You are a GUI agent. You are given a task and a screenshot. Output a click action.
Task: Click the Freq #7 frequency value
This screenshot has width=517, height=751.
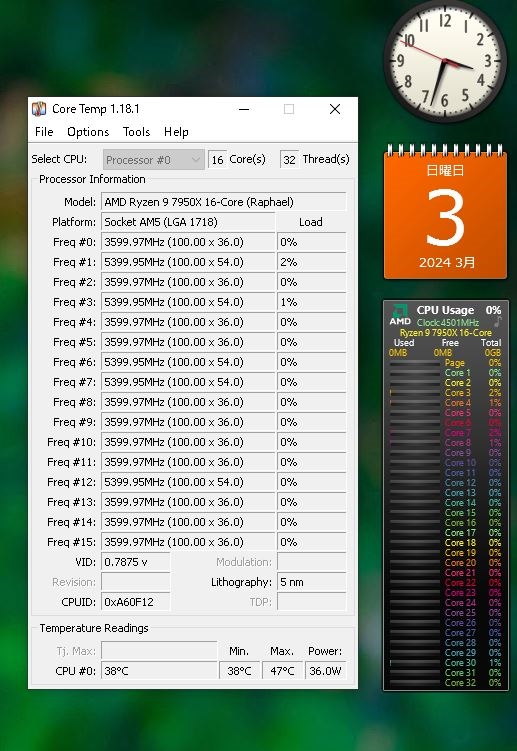(188, 382)
